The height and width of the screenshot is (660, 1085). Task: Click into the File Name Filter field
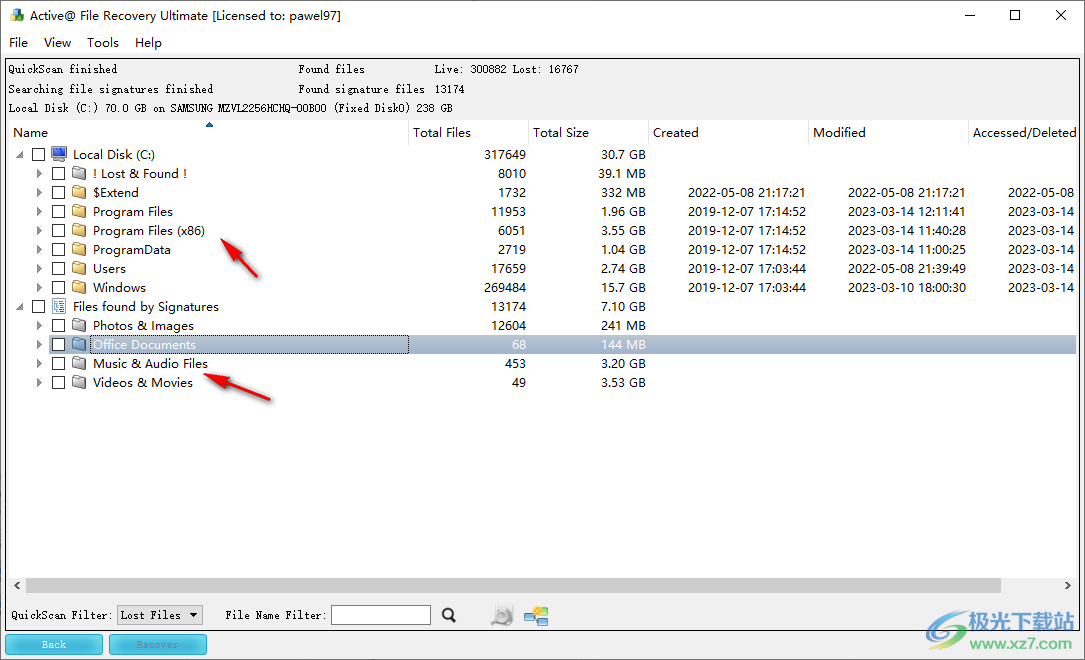tap(381, 615)
